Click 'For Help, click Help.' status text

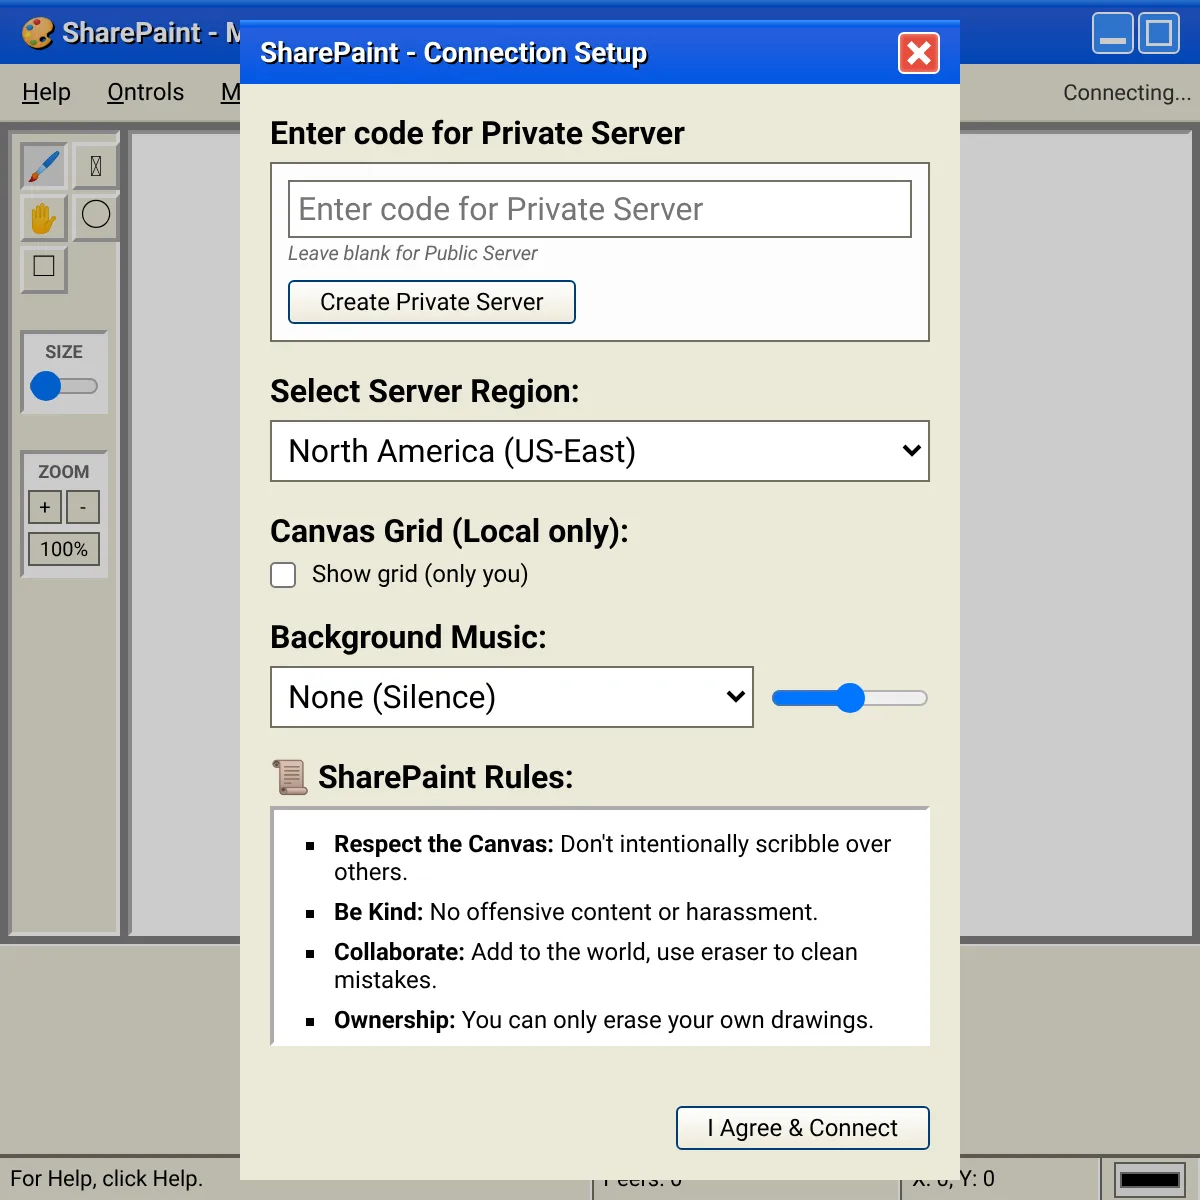click(x=106, y=1179)
